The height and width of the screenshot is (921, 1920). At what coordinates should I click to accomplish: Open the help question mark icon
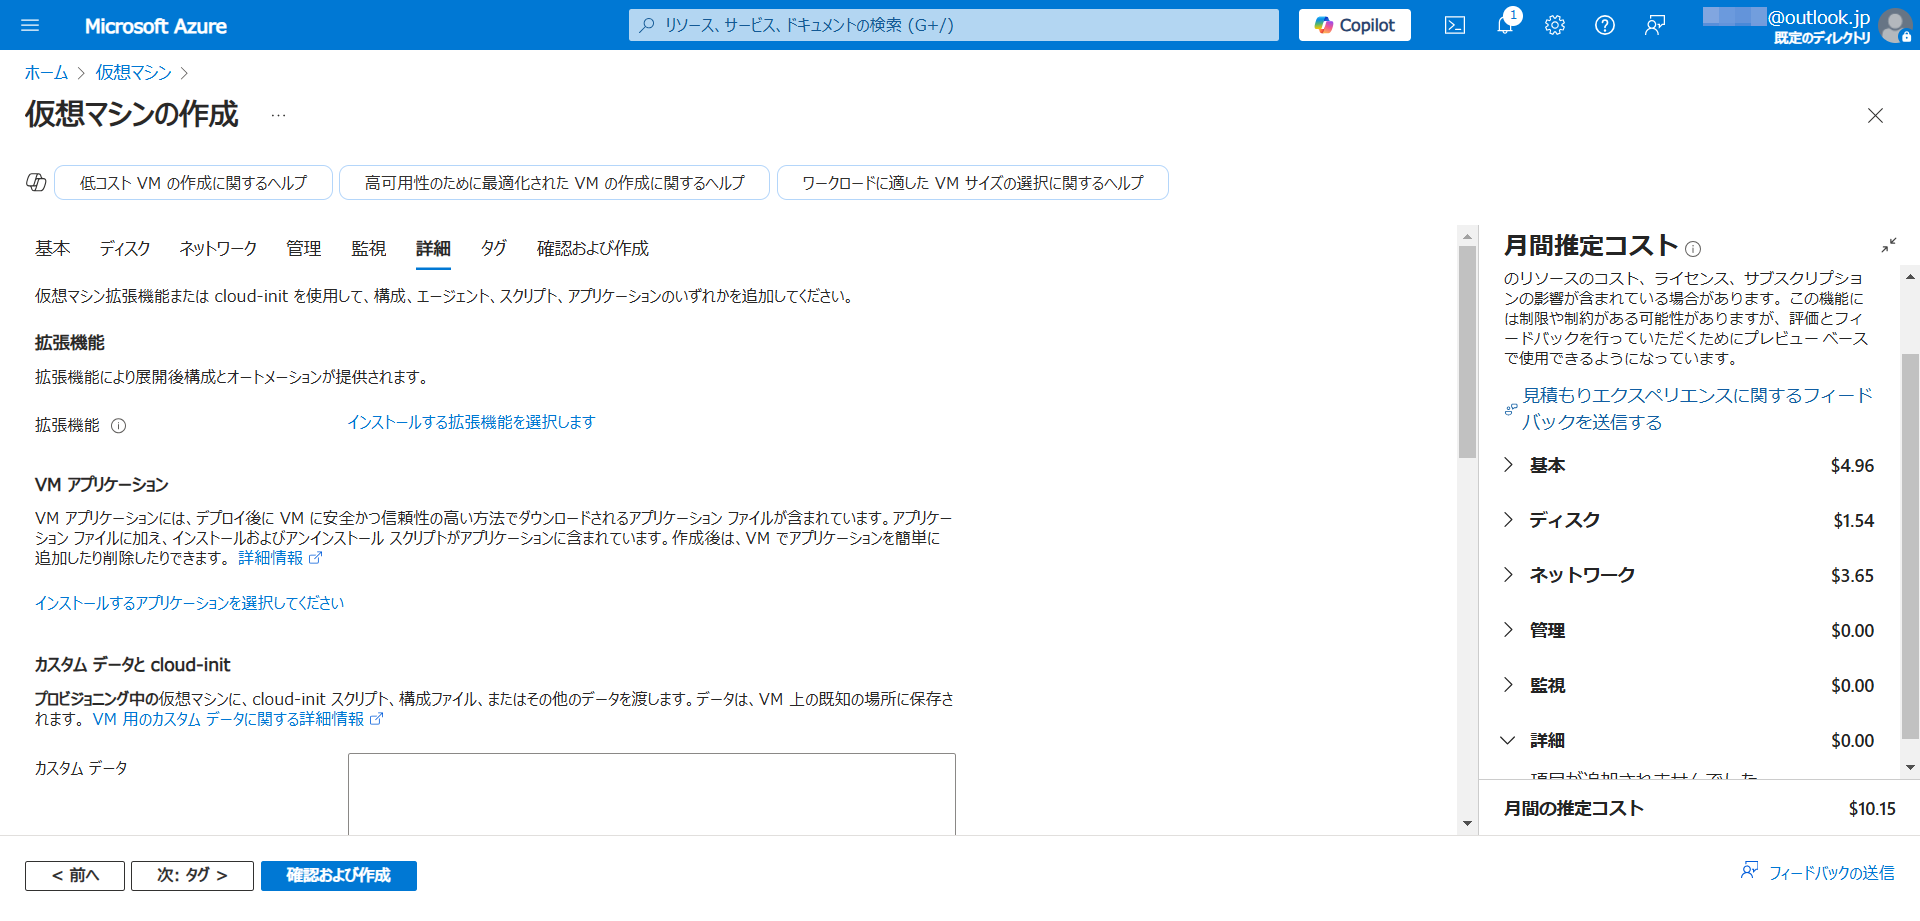coord(1605,25)
